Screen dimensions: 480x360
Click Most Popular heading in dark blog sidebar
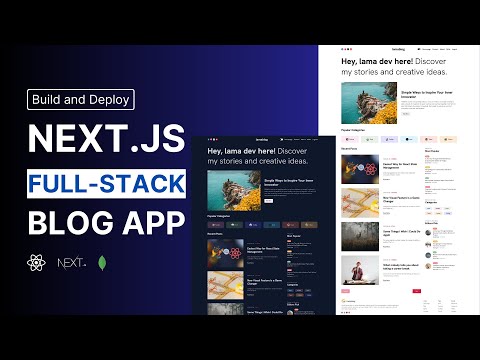[x=294, y=236]
